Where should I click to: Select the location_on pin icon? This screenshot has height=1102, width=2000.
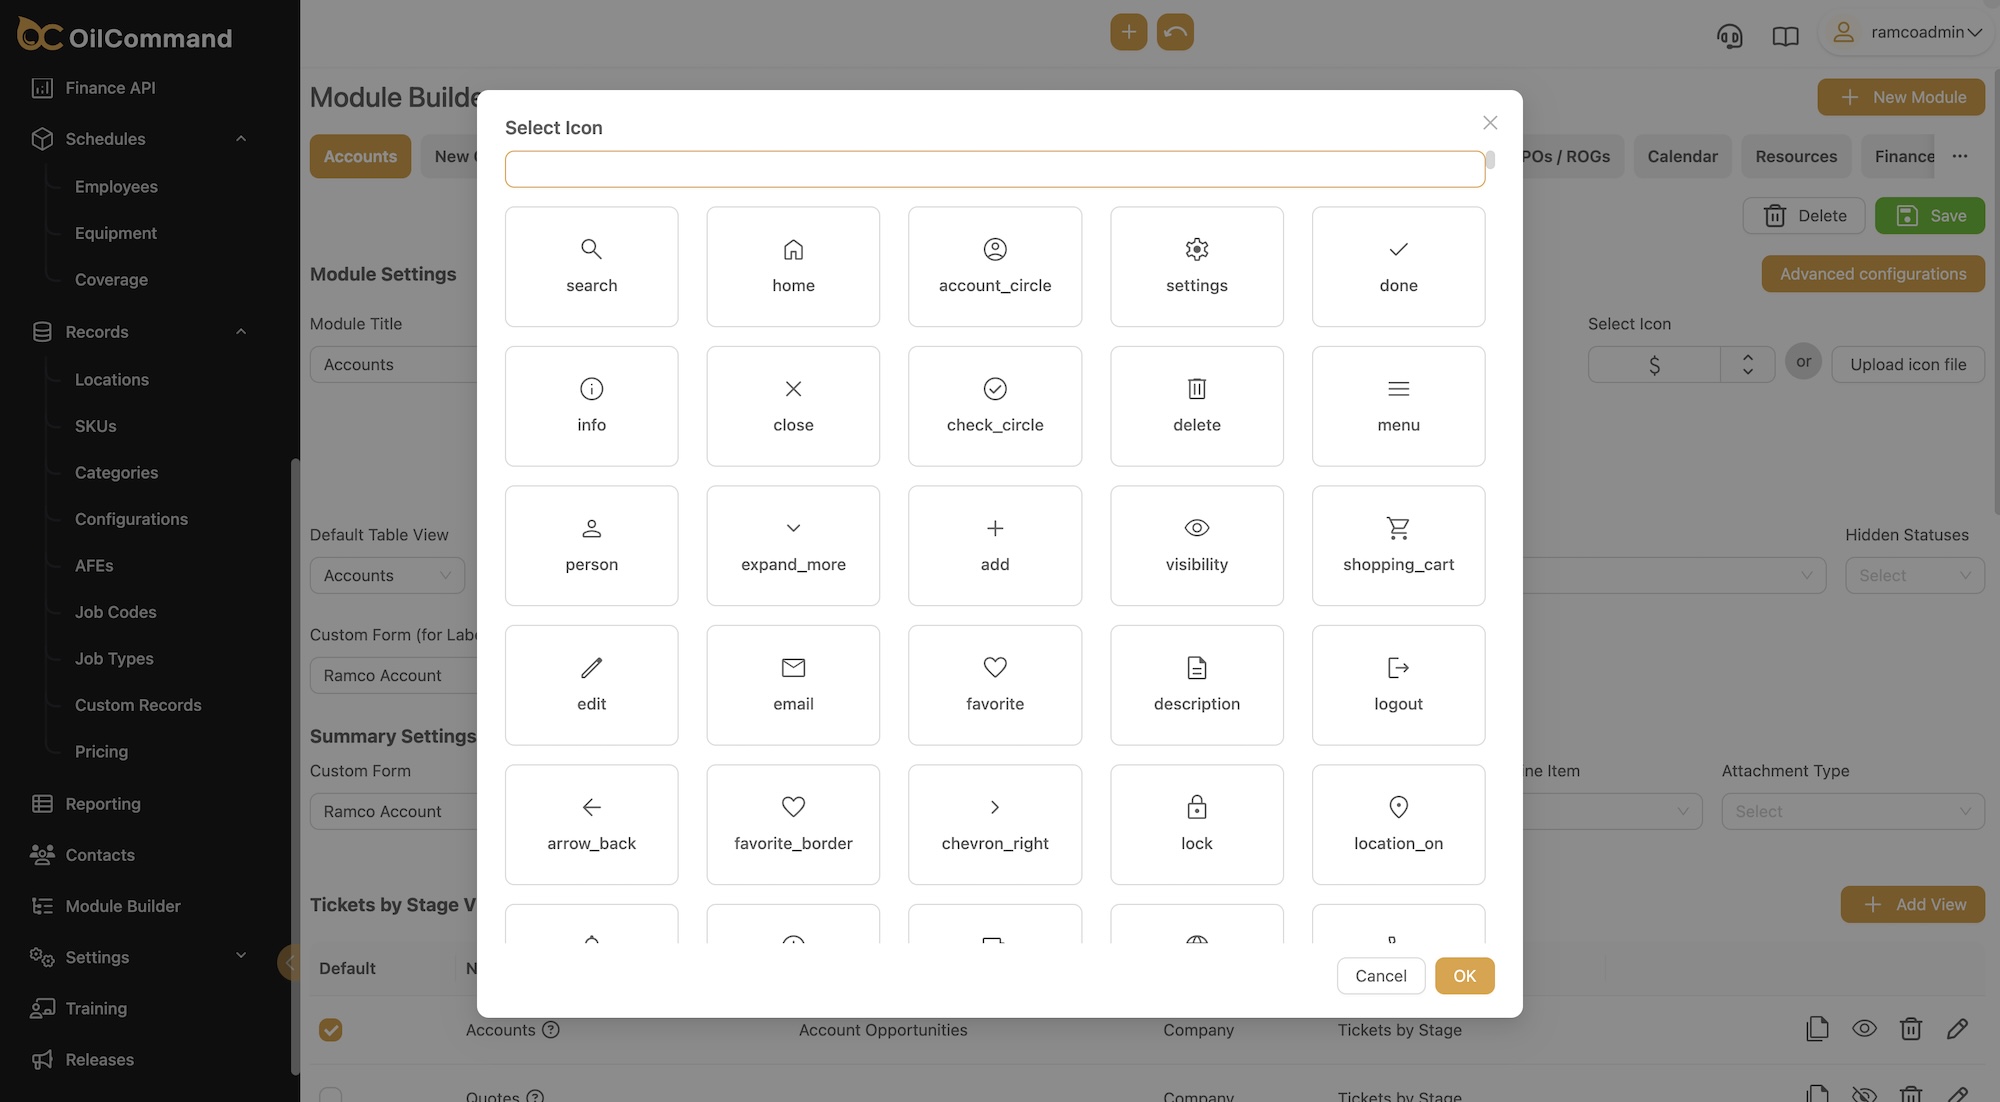tap(1398, 824)
